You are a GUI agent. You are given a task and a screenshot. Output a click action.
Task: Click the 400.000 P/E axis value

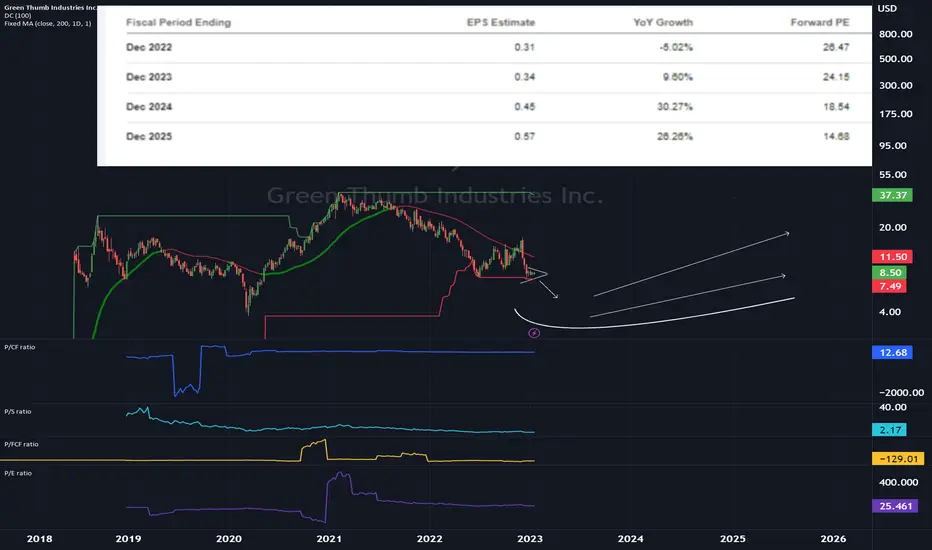(898, 482)
